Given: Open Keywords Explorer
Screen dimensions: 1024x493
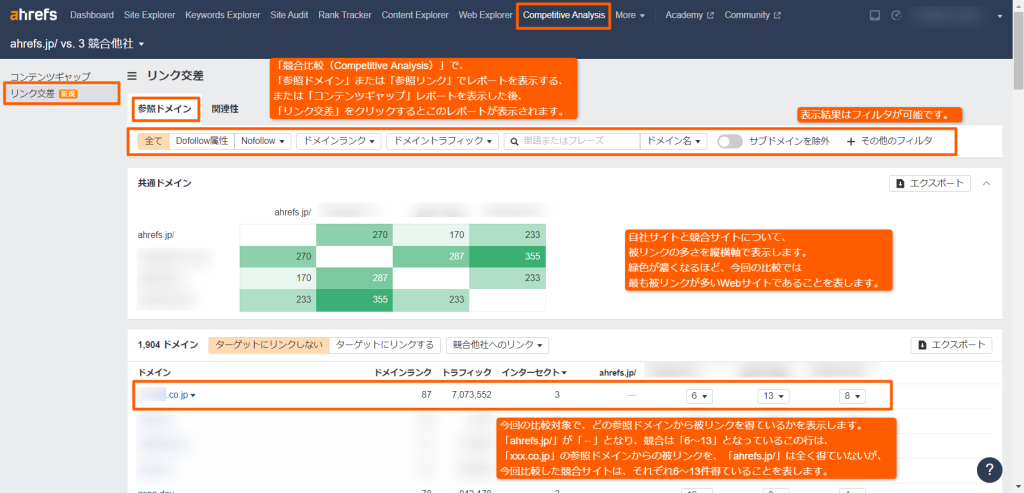Looking at the screenshot, I should click(222, 15).
